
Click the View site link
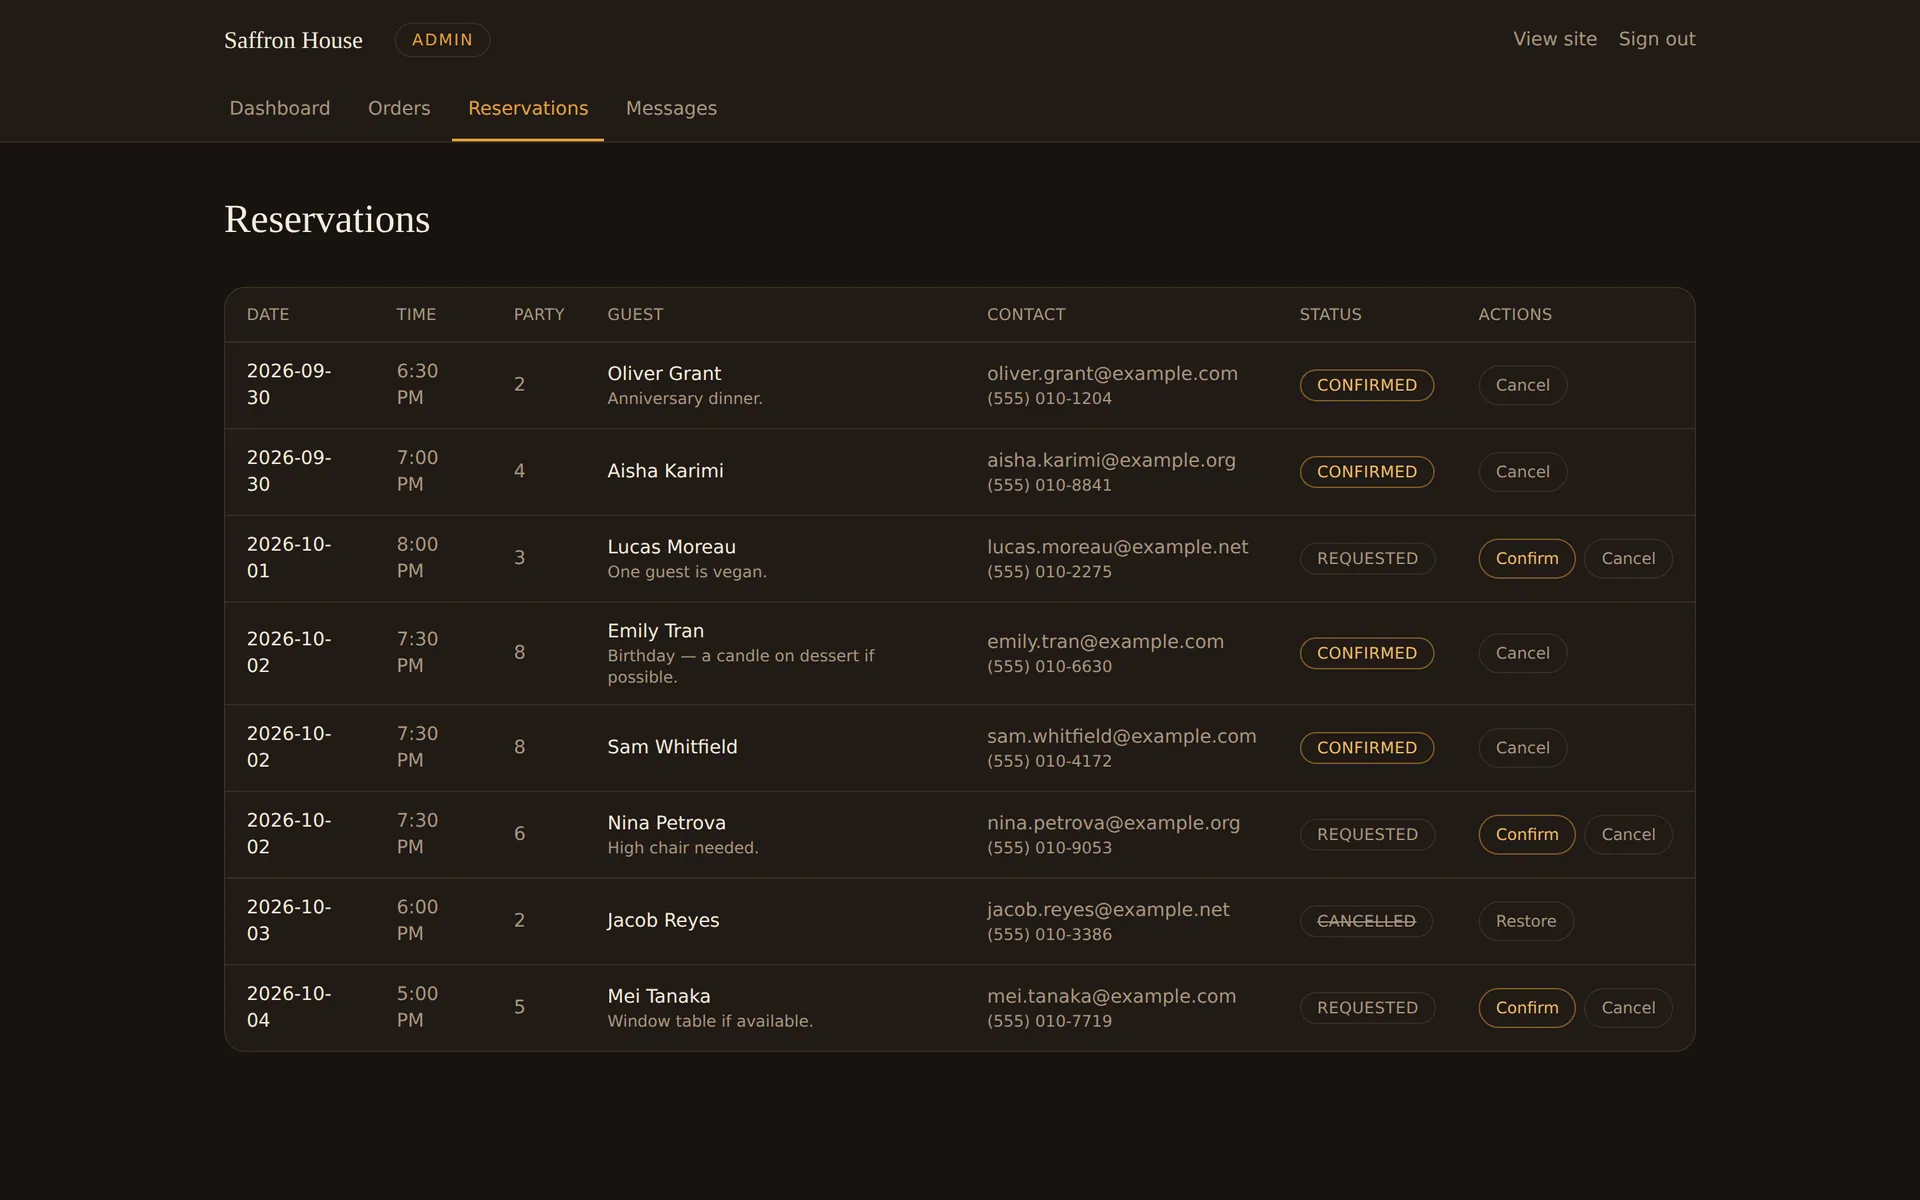[1555, 39]
